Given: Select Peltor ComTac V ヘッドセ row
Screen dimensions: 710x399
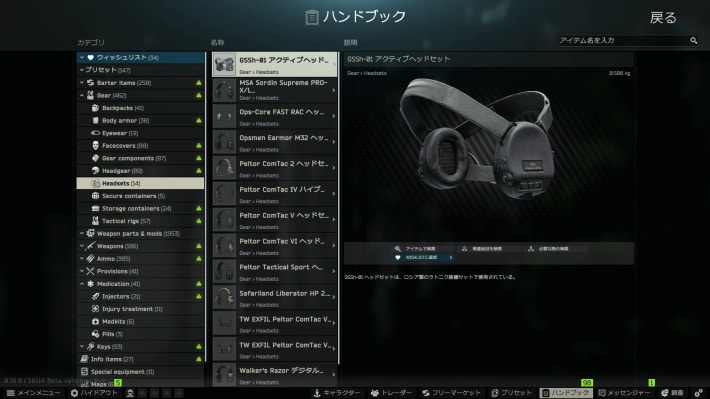Looking at the screenshot, I should click(x=274, y=219).
